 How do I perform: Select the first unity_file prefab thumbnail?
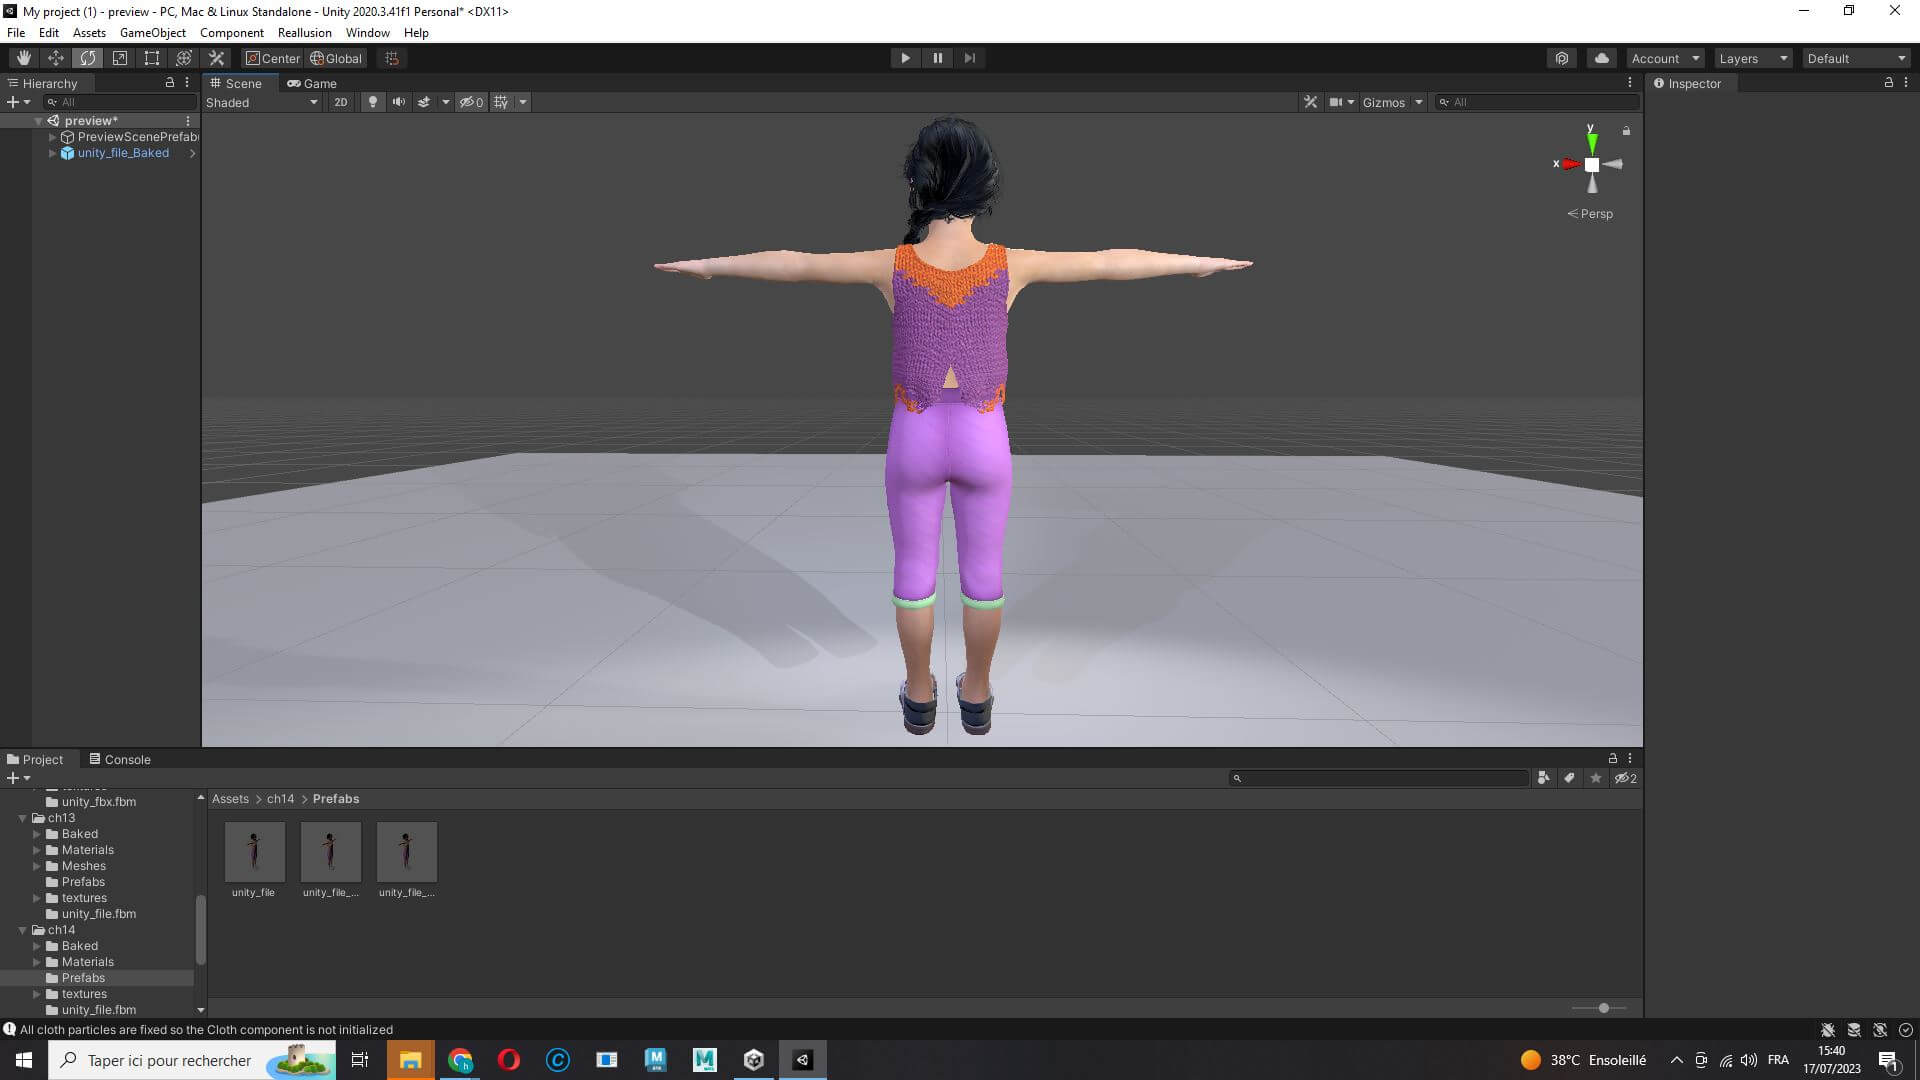pyautogui.click(x=254, y=852)
